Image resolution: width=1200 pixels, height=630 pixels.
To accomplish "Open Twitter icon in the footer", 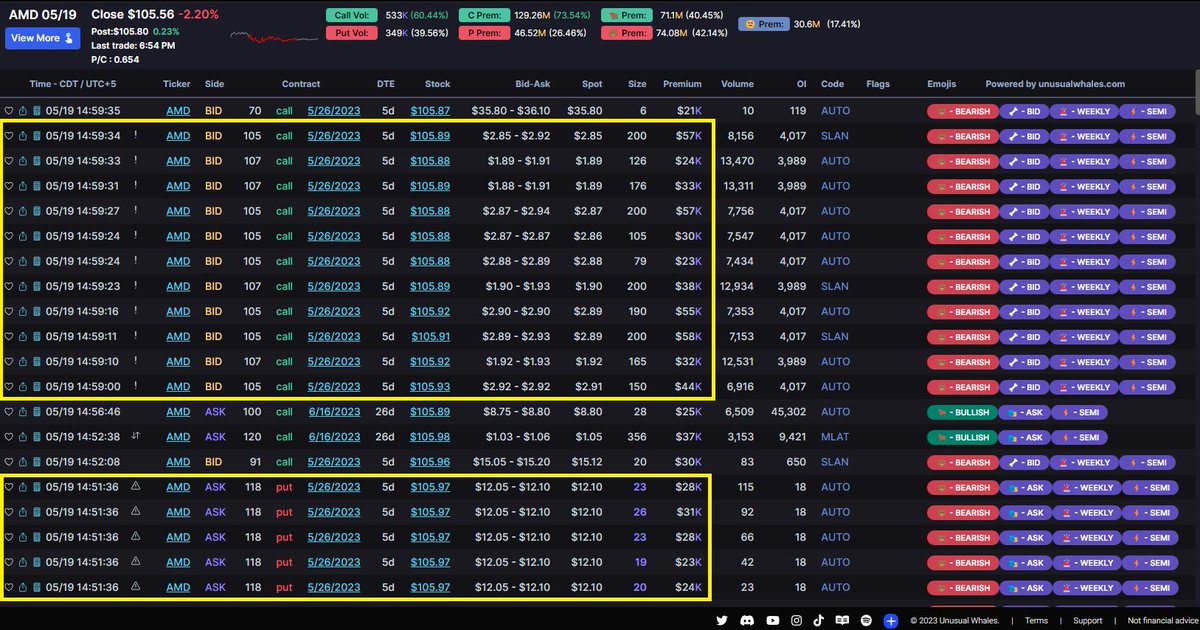I will pyautogui.click(x=723, y=620).
